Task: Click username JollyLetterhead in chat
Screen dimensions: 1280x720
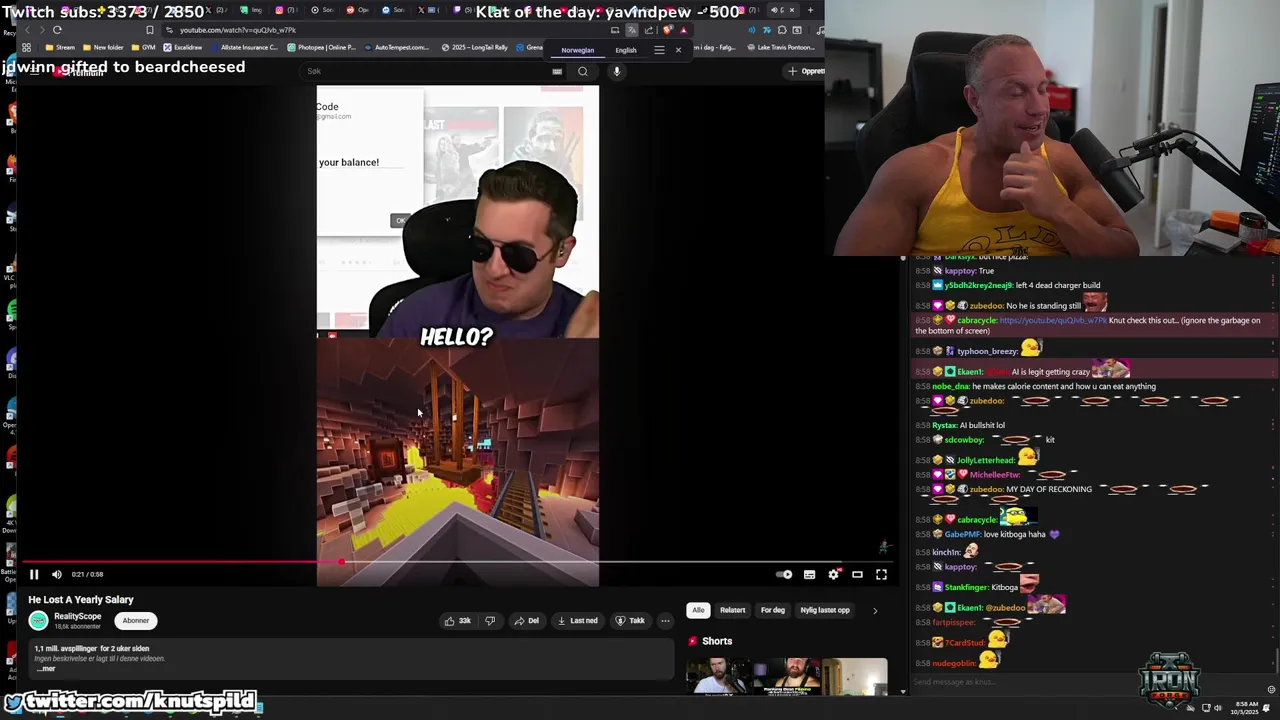Action: click(x=986, y=460)
